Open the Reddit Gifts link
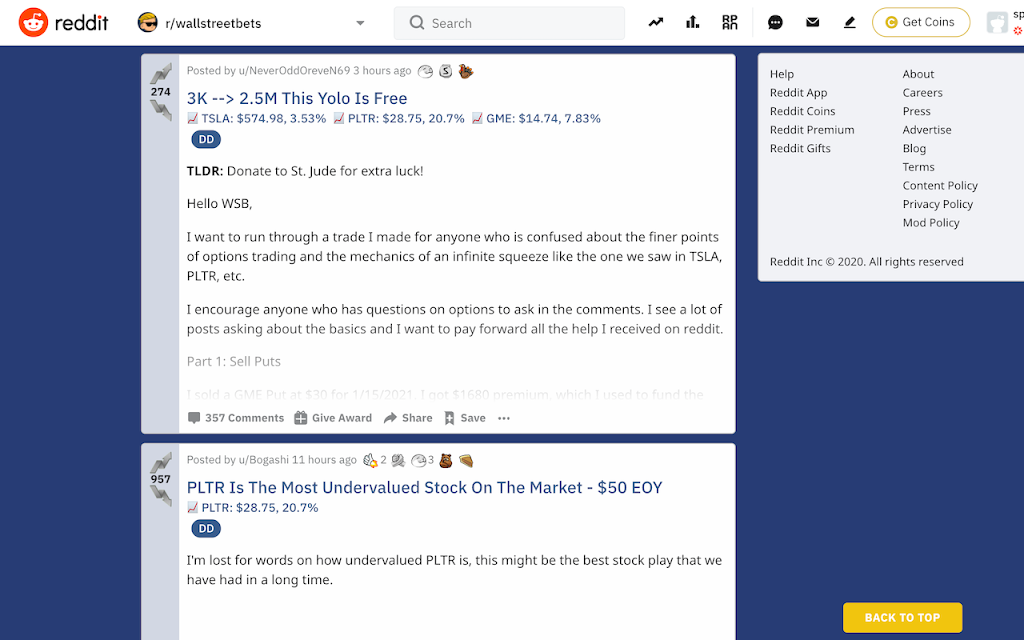1024x640 pixels. 800,148
